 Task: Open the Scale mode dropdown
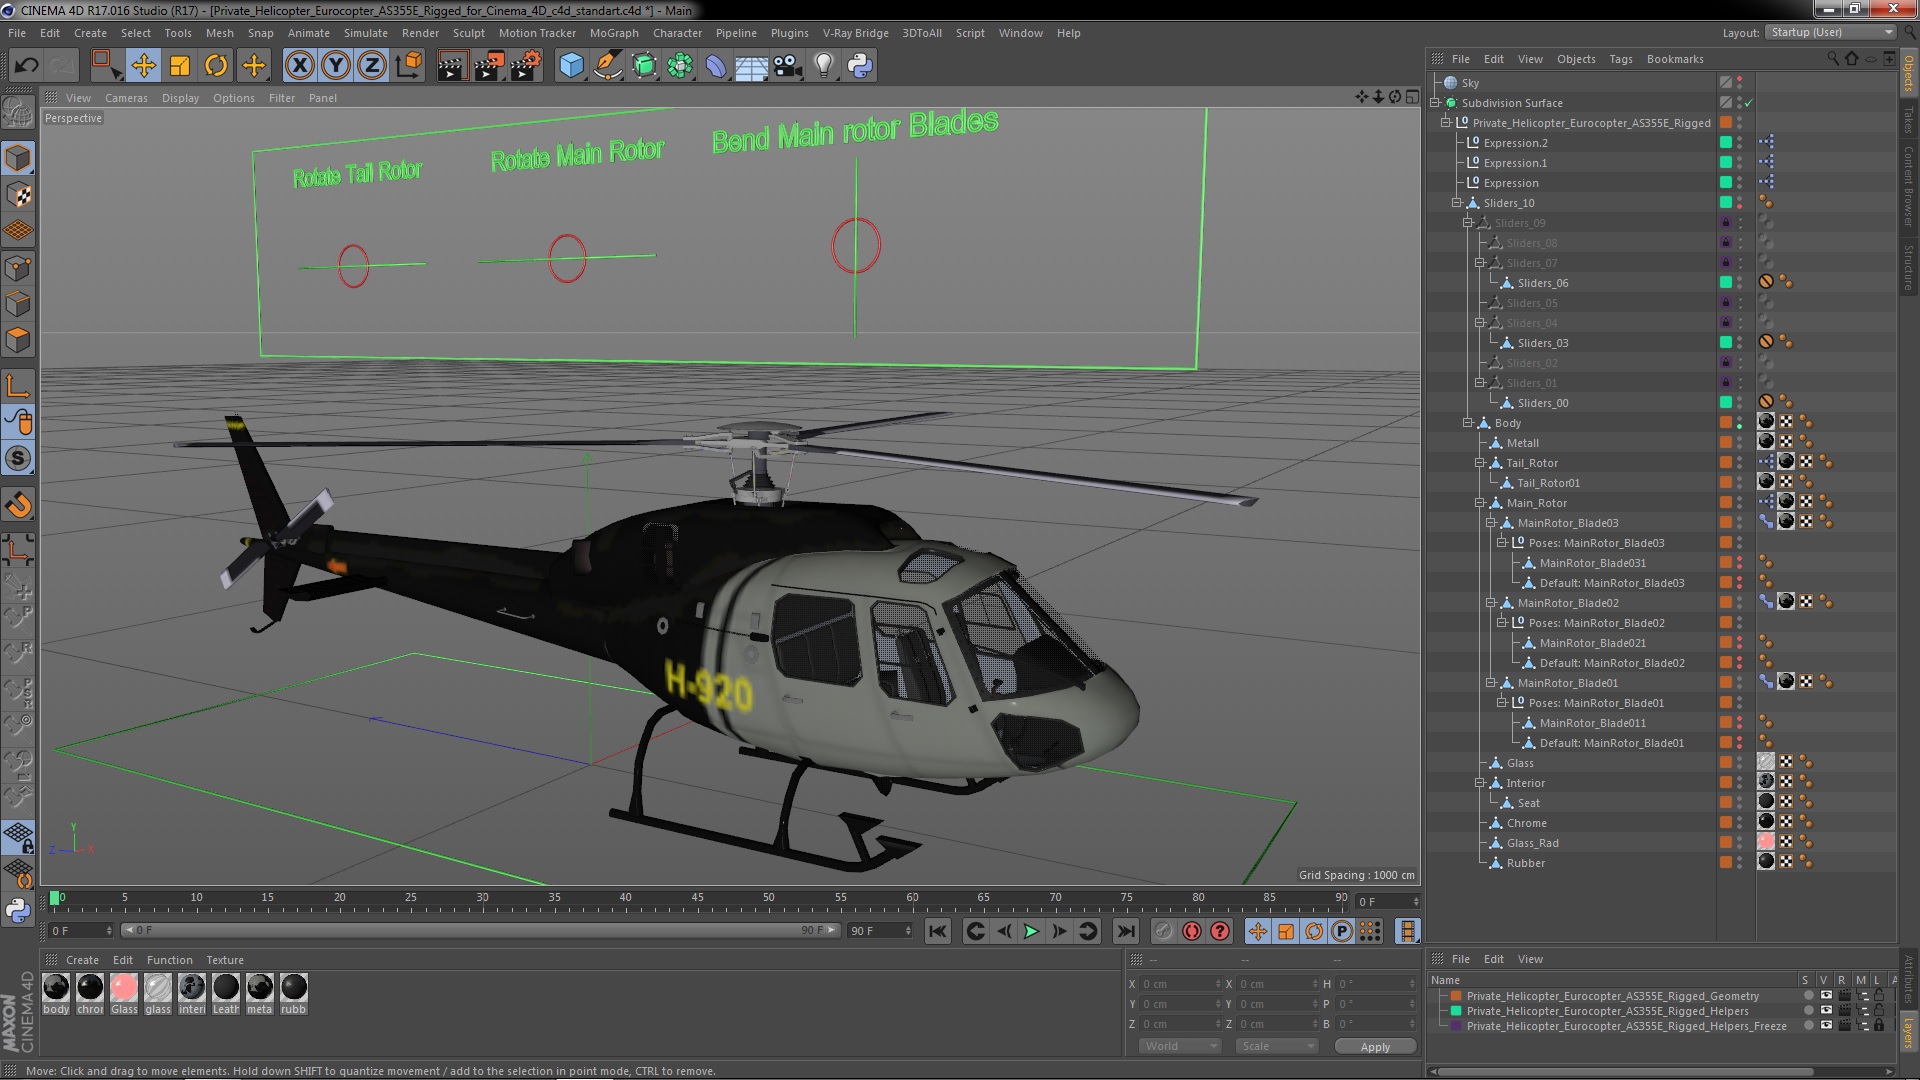(1277, 1046)
